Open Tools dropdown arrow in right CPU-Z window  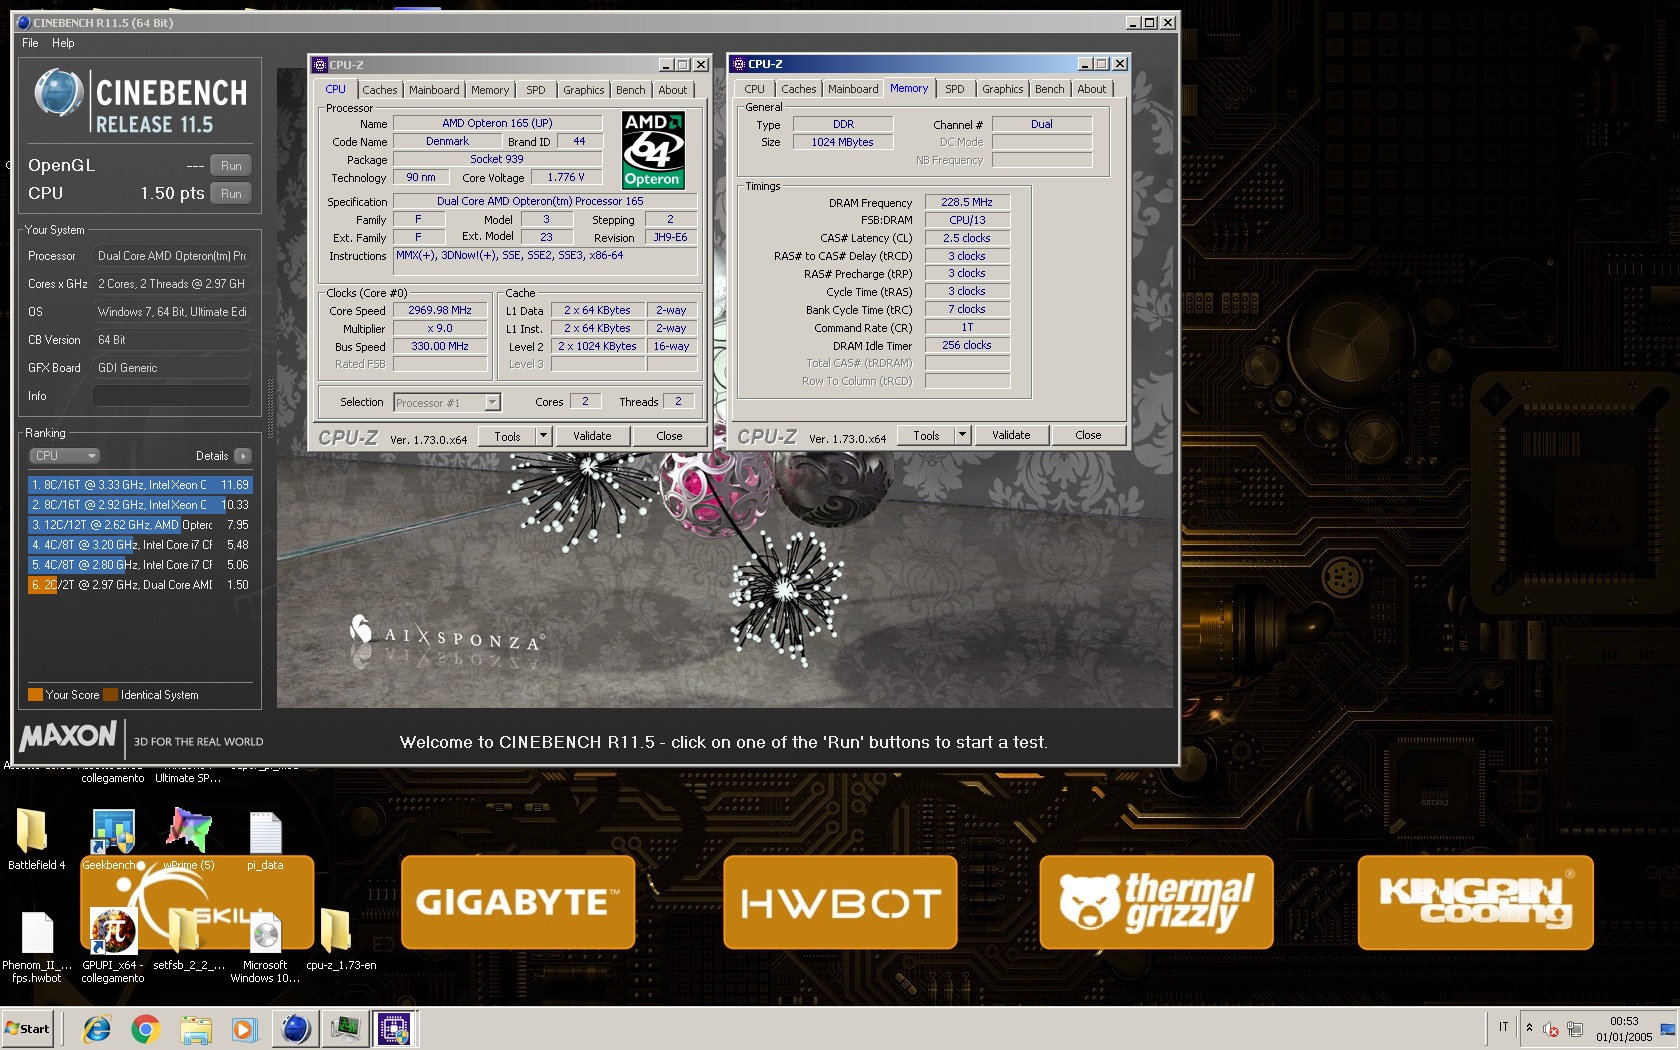[x=962, y=435]
